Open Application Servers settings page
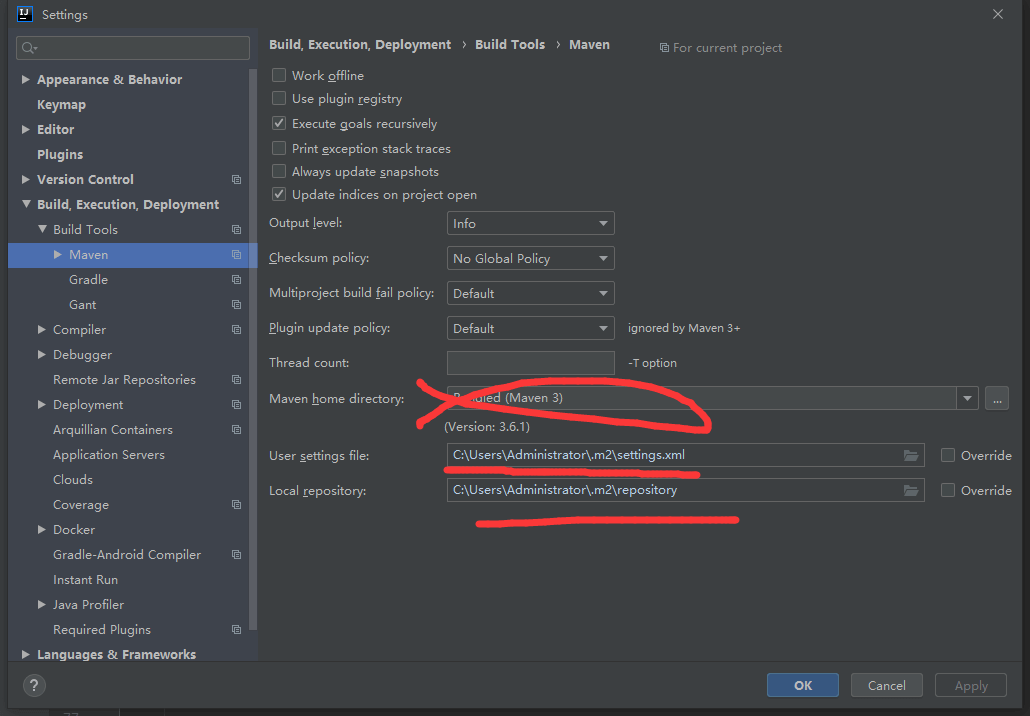This screenshot has height=716, width=1030. point(108,455)
